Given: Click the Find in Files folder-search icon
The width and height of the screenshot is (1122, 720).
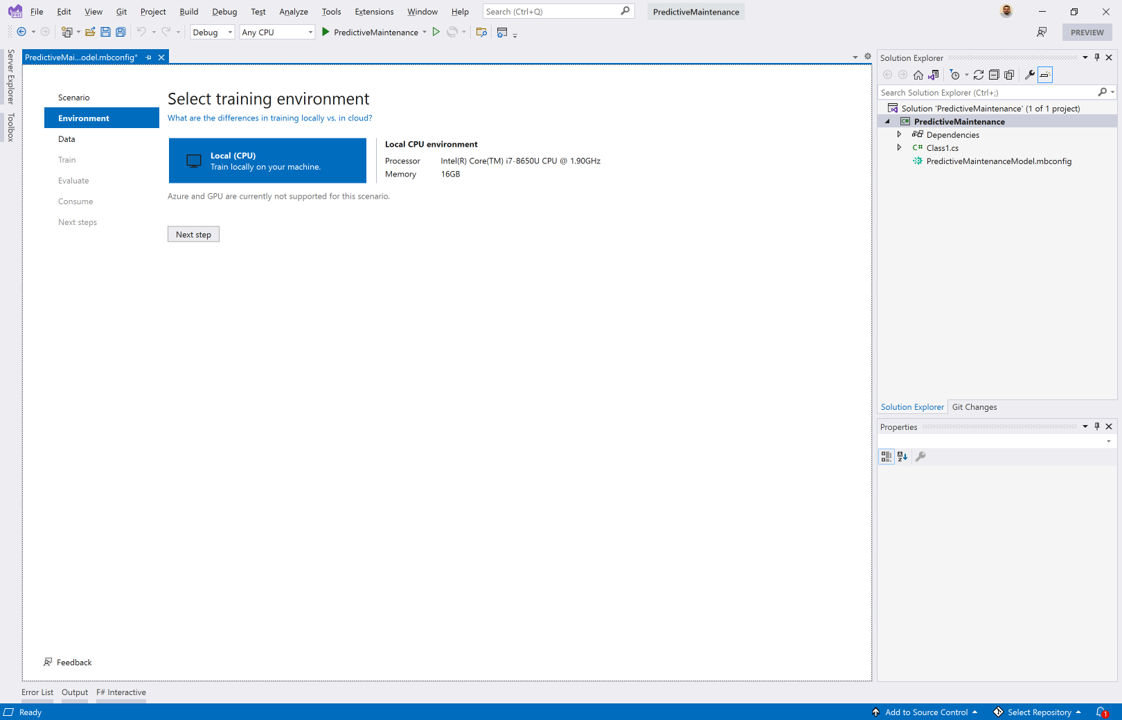Looking at the screenshot, I should (x=482, y=31).
